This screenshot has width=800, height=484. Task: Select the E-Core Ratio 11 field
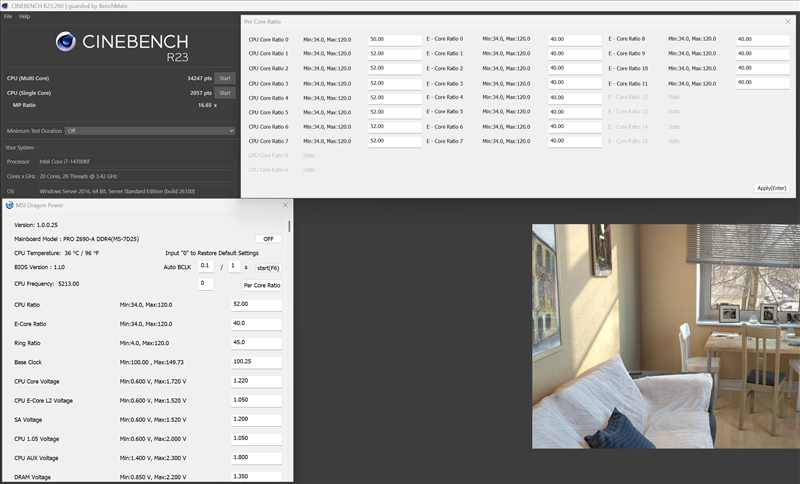pyautogui.click(x=763, y=83)
